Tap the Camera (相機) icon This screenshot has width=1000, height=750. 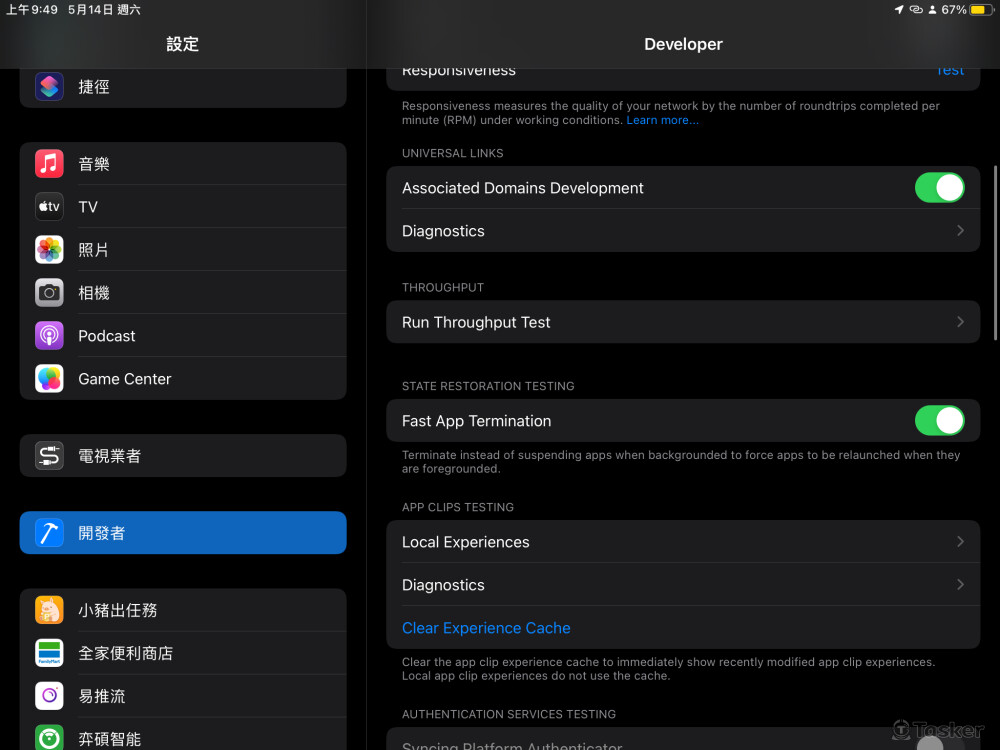tap(49, 293)
